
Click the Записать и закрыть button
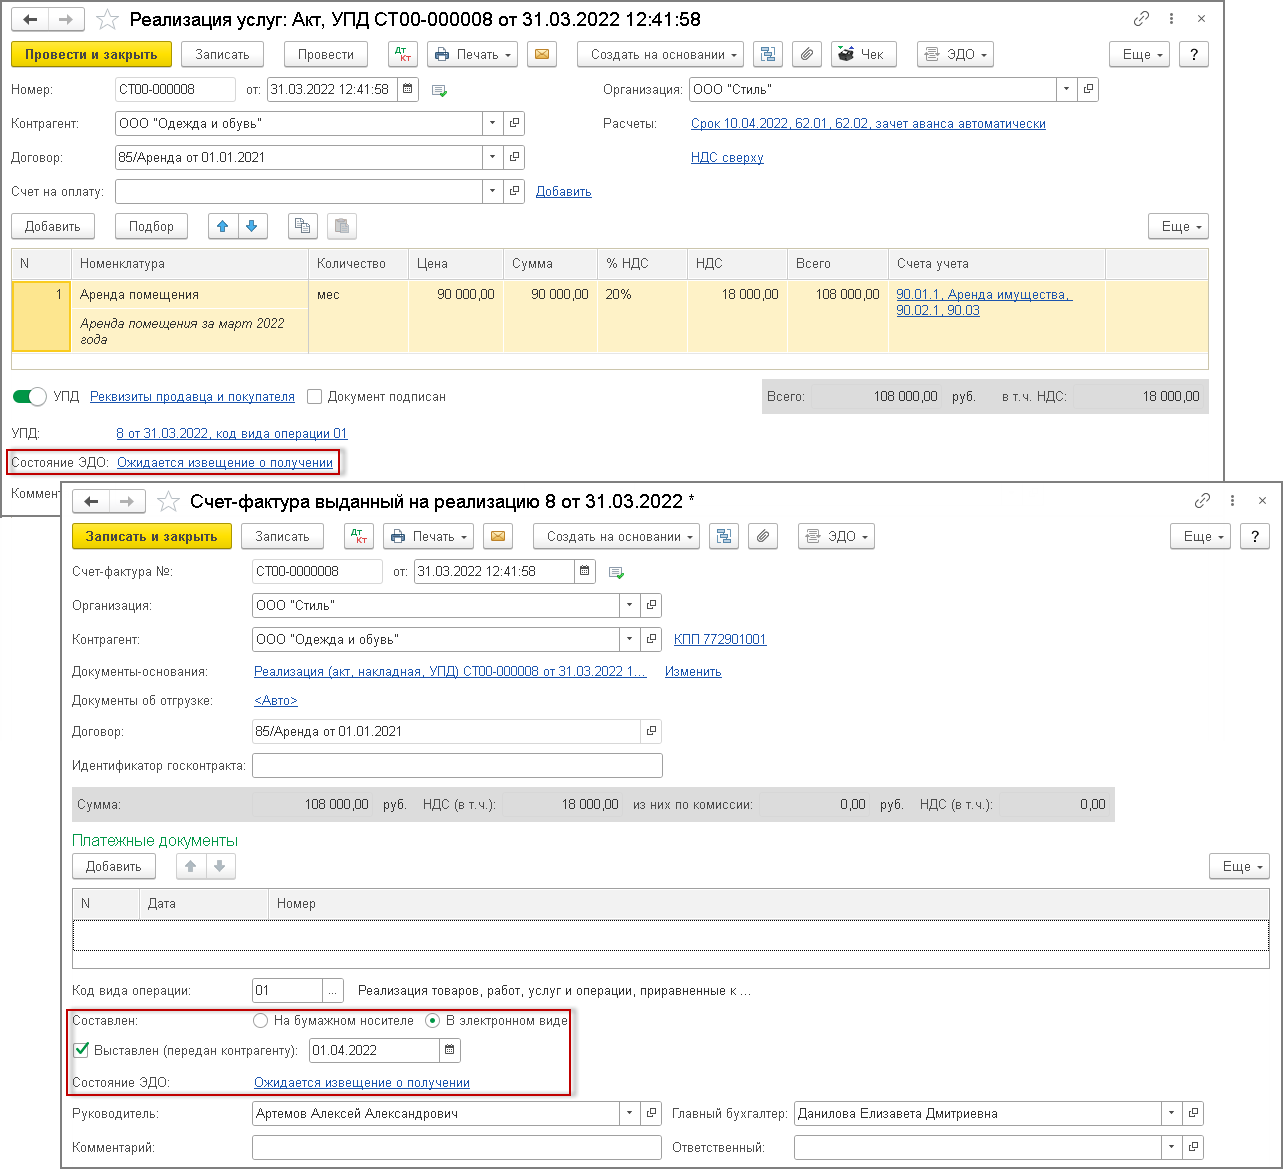[x=152, y=536]
